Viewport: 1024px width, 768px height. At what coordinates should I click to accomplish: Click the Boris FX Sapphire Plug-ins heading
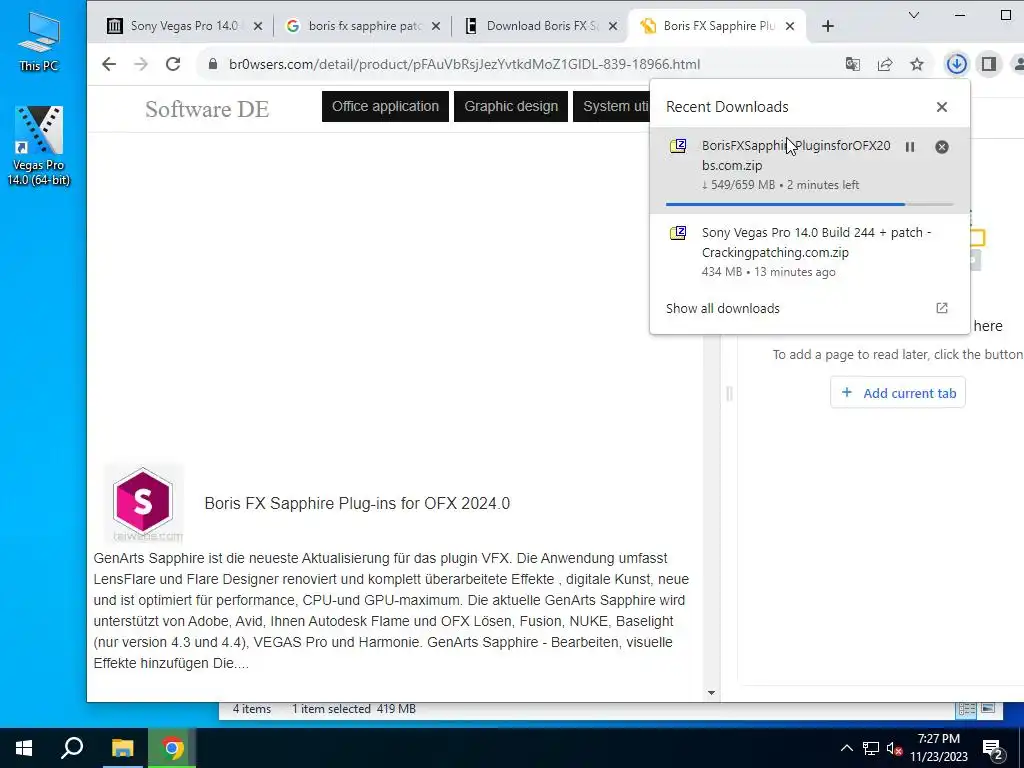(x=357, y=504)
